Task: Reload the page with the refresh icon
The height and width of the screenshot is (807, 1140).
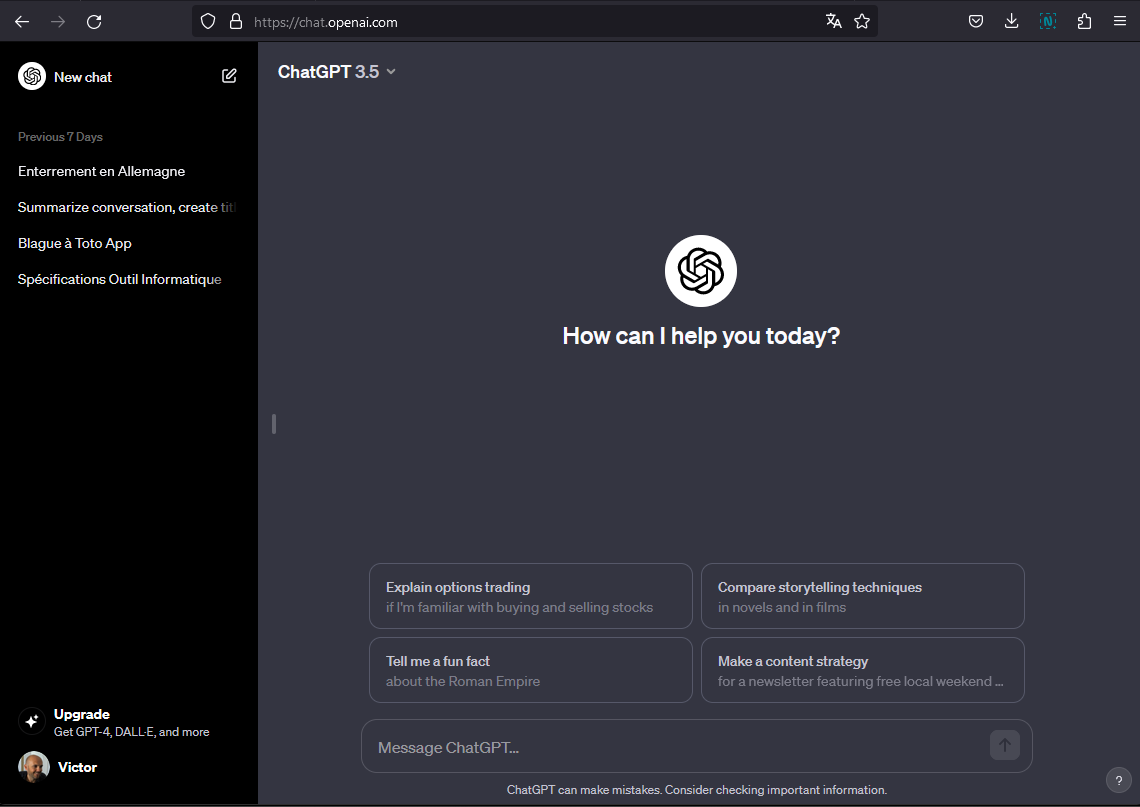Action: tap(94, 22)
